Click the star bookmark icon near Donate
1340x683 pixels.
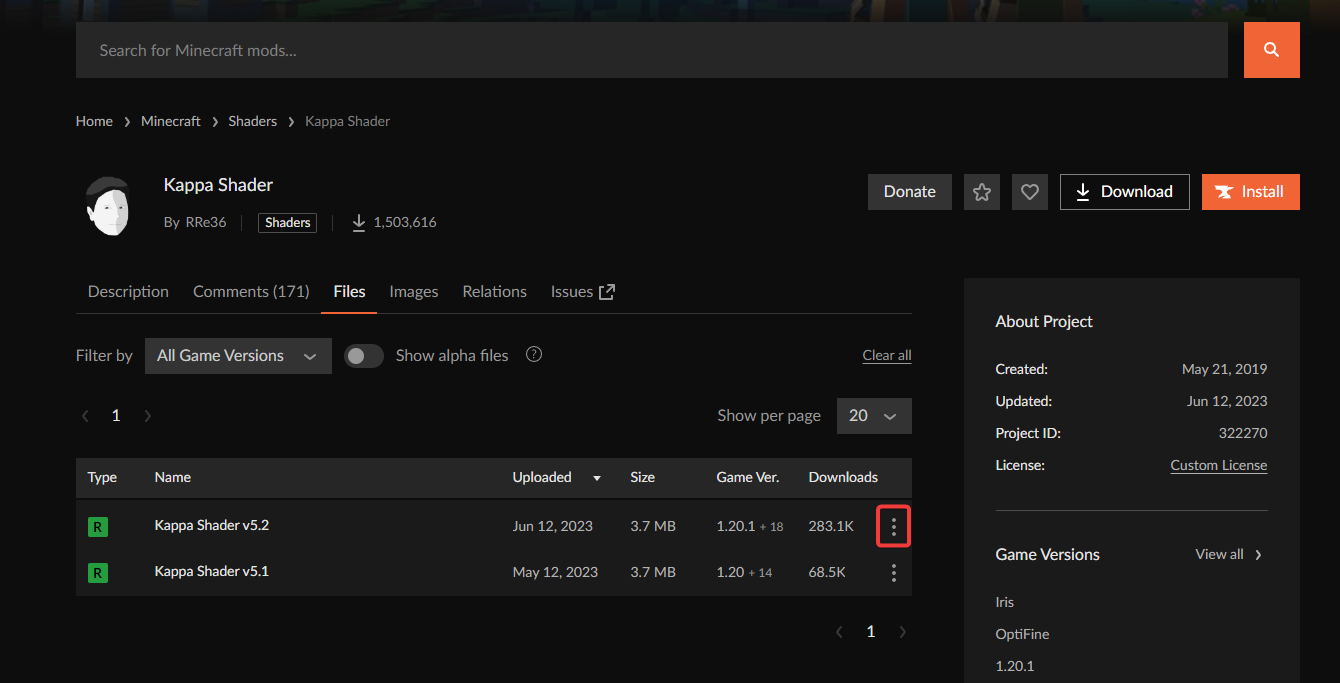point(981,191)
